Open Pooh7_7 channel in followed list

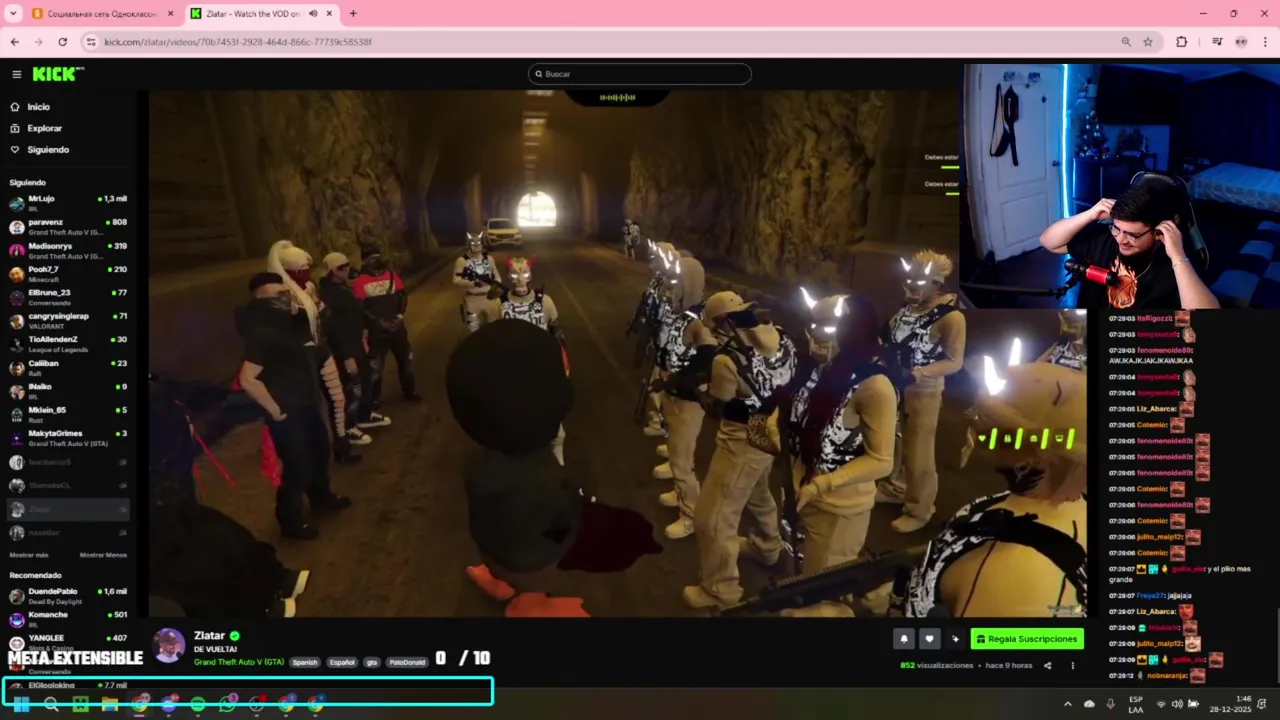point(68,273)
